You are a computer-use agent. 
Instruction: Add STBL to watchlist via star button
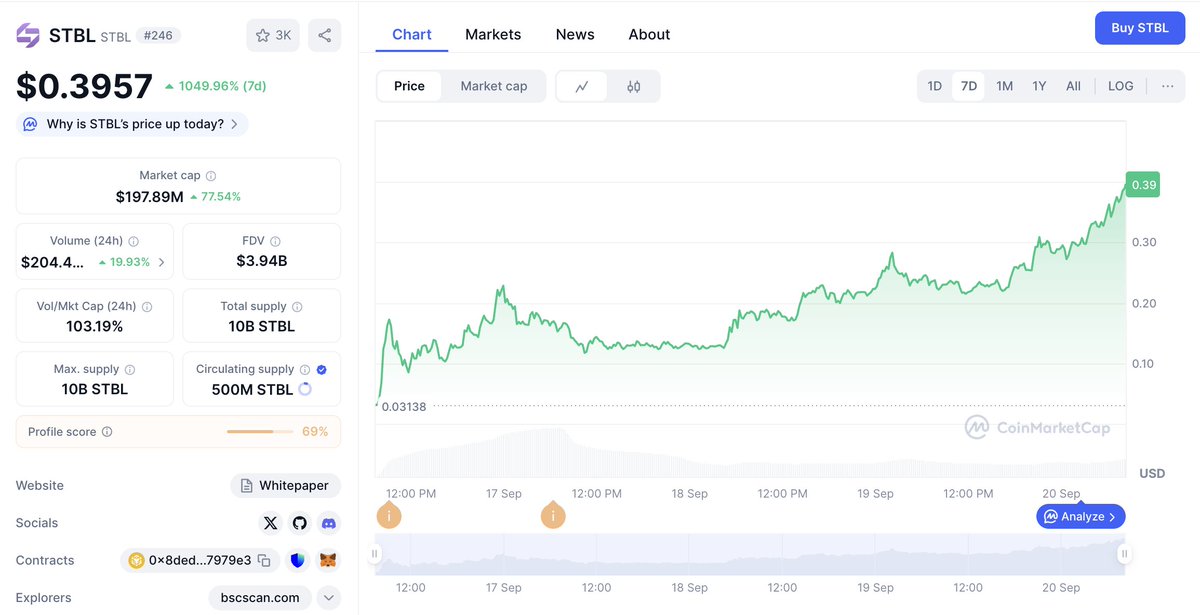(x=273, y=35)
